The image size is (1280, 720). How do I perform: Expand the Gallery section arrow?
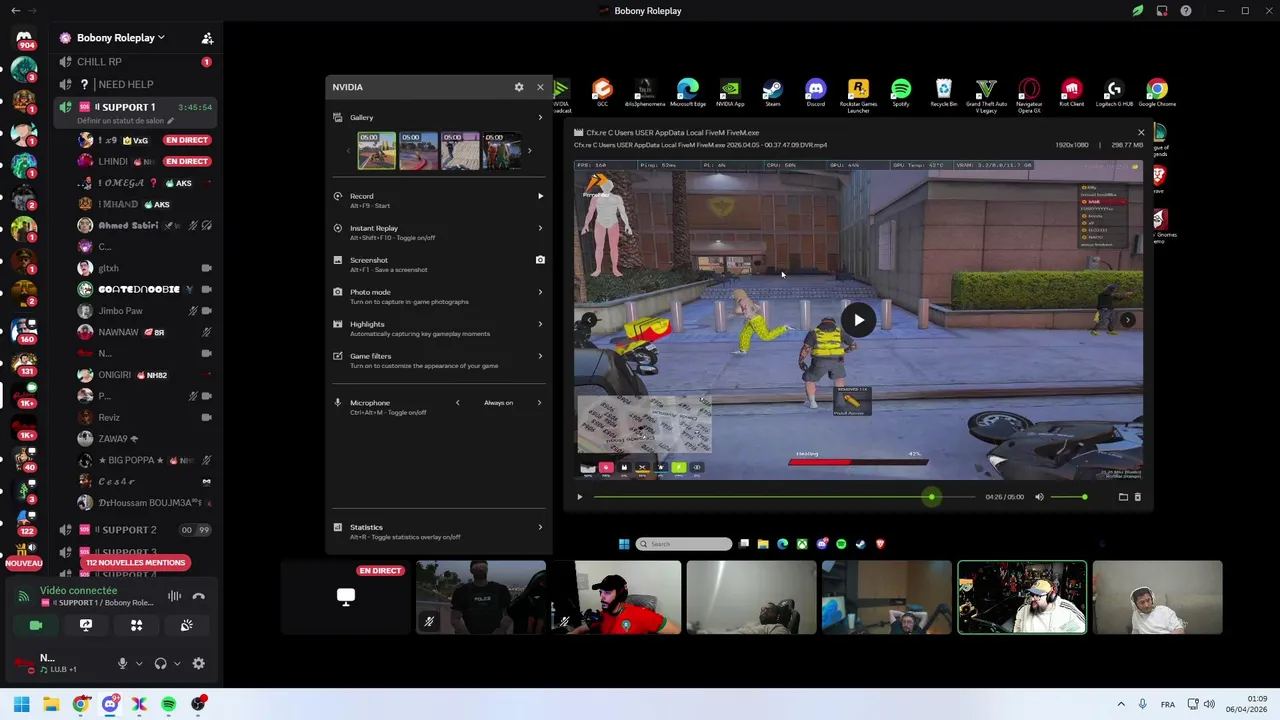[x=540, y=117]
